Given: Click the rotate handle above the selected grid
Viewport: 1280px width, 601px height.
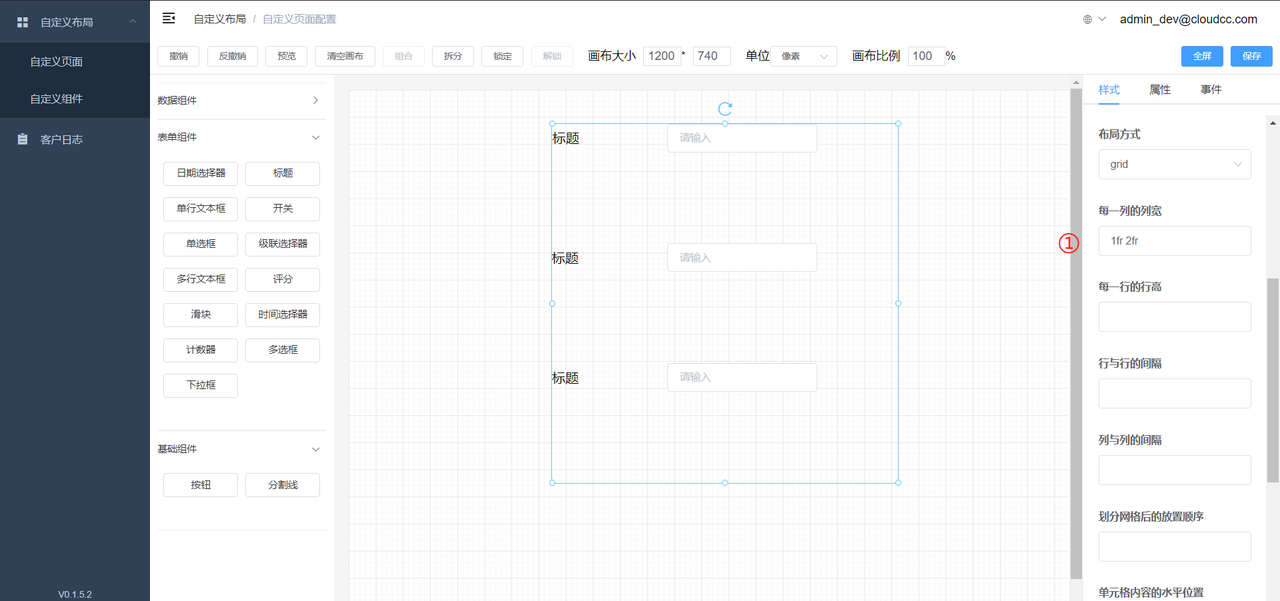Looking at the screenshot, I should [x=725, y=108].
